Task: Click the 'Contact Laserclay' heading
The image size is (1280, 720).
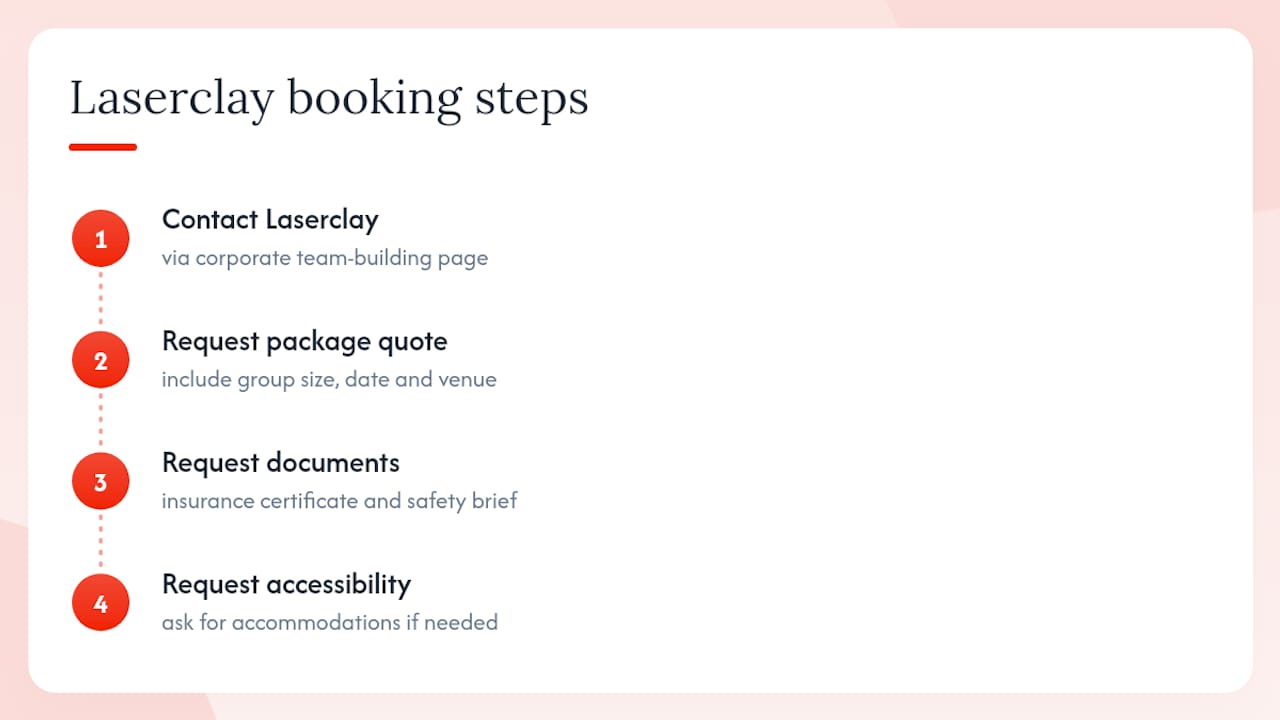Action: point(270,220)
